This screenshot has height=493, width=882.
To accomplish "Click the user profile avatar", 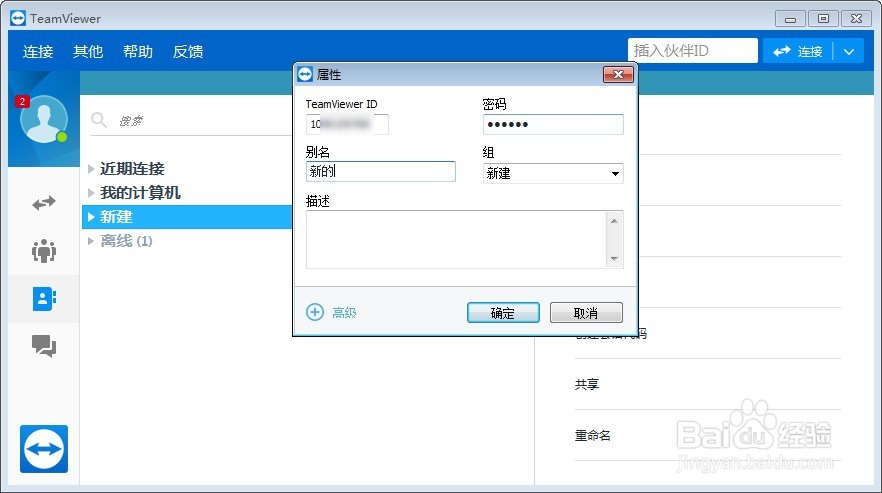I will click(44, 119).
